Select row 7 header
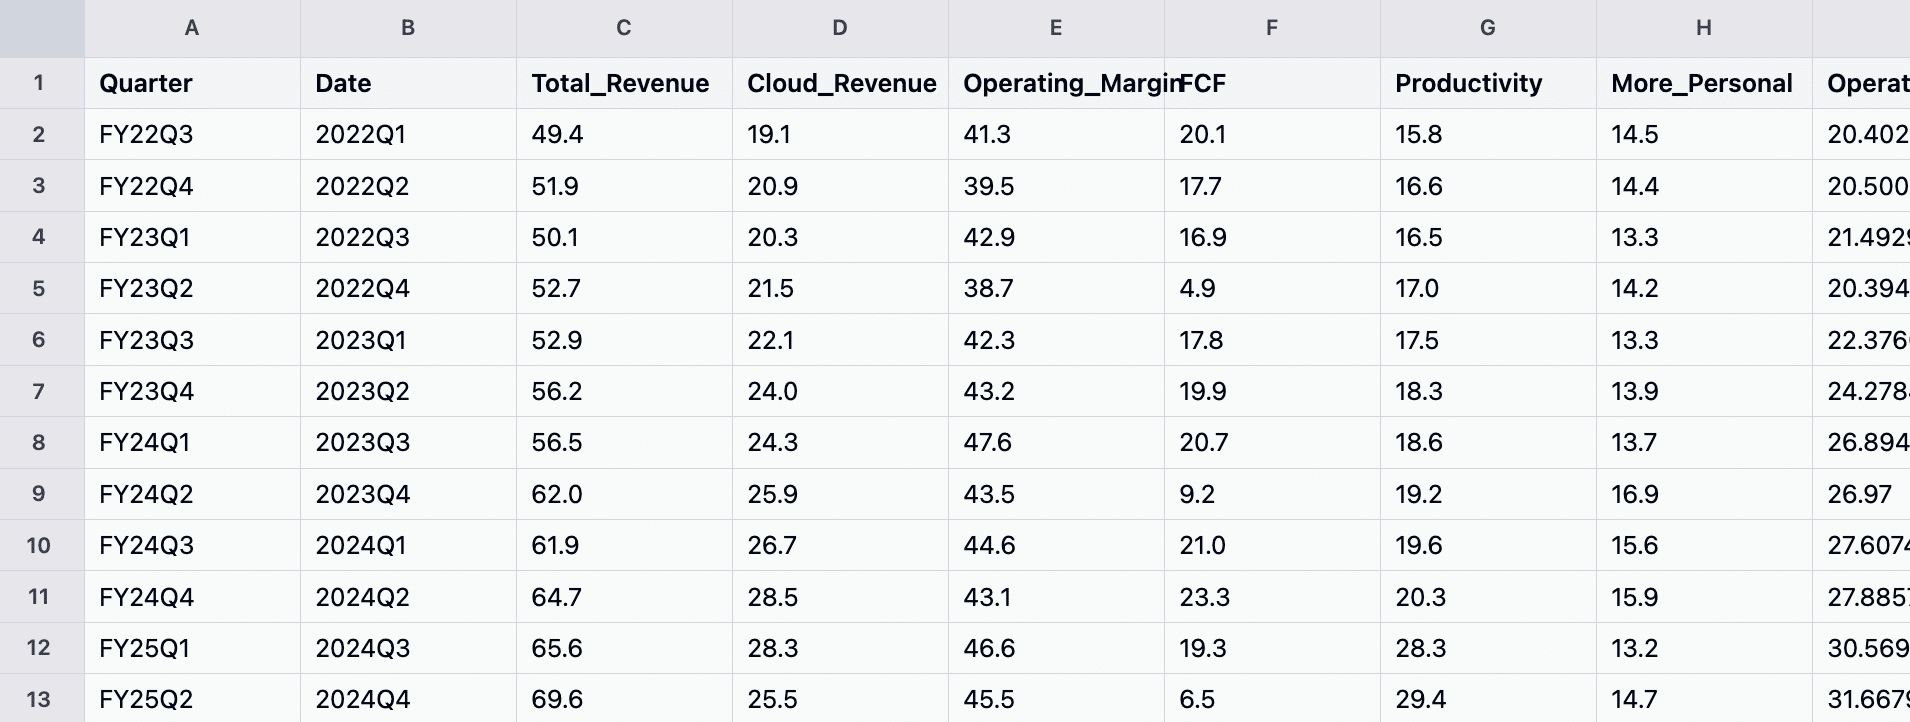This screenshot has width=1910, height=722. [x=40, y=391]
